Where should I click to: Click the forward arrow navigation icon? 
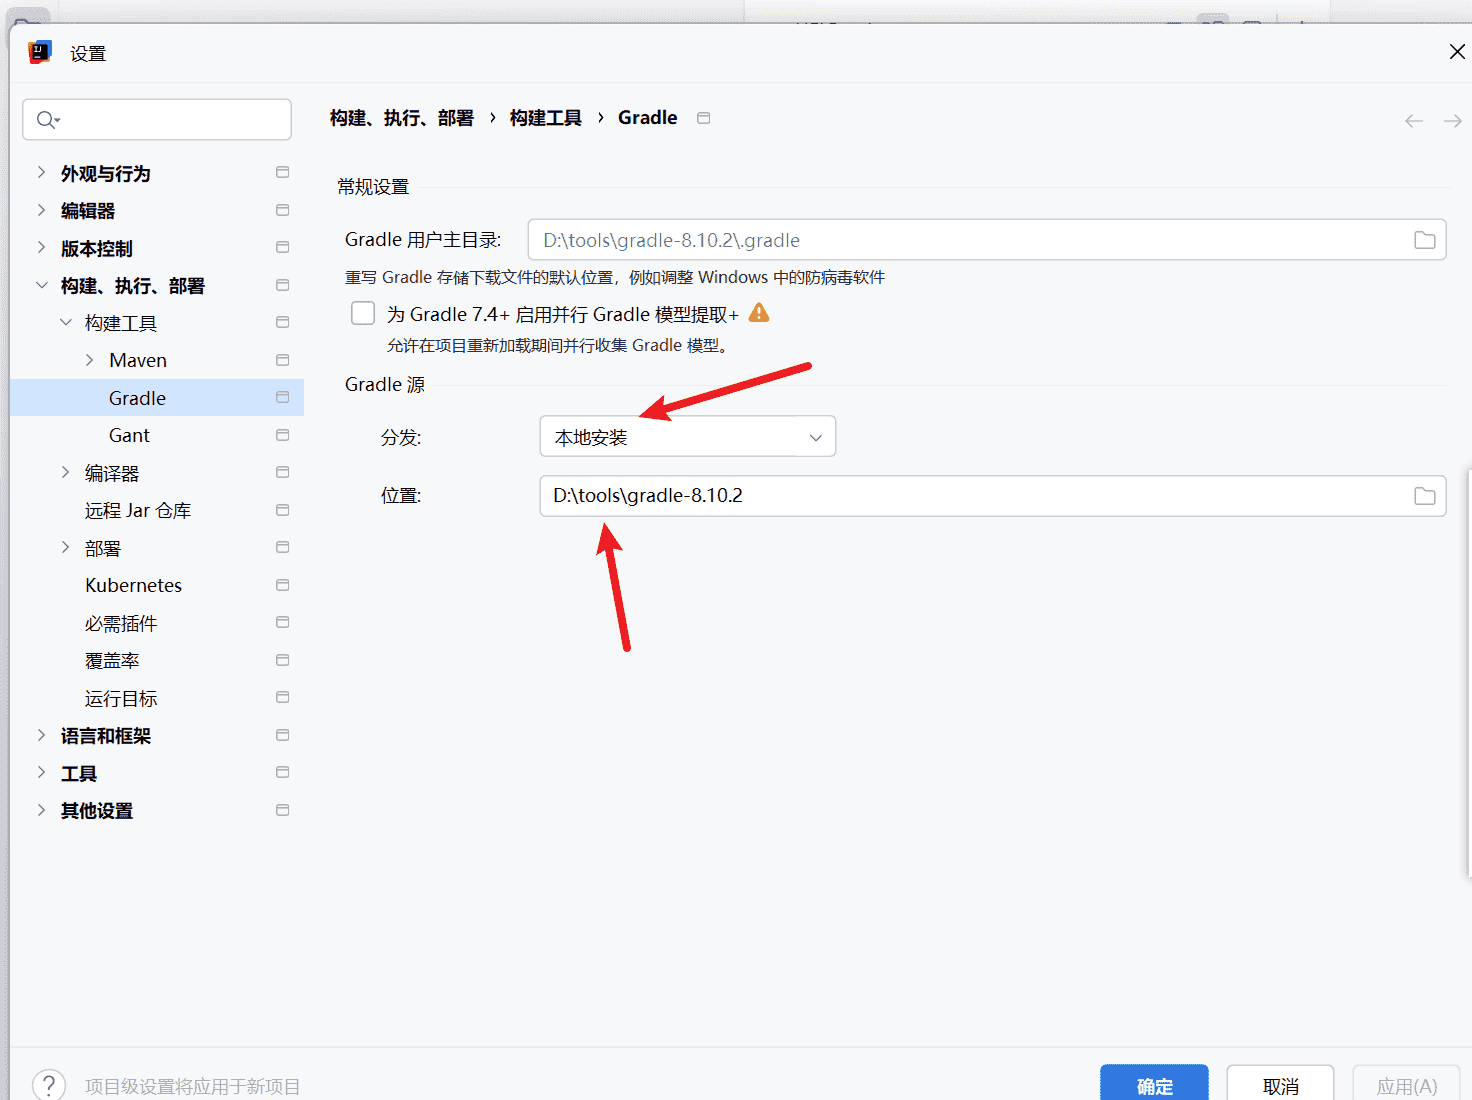point(1452,121)
